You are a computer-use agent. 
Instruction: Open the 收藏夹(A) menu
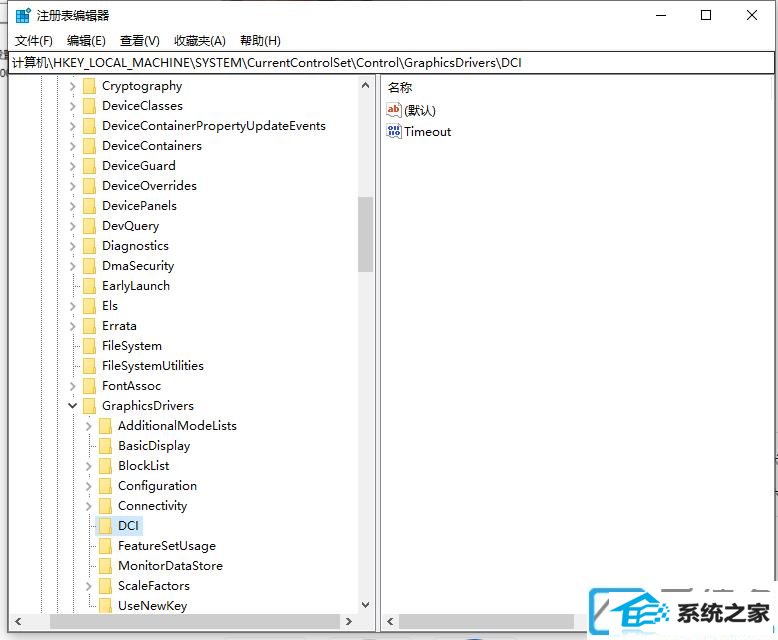200,41
